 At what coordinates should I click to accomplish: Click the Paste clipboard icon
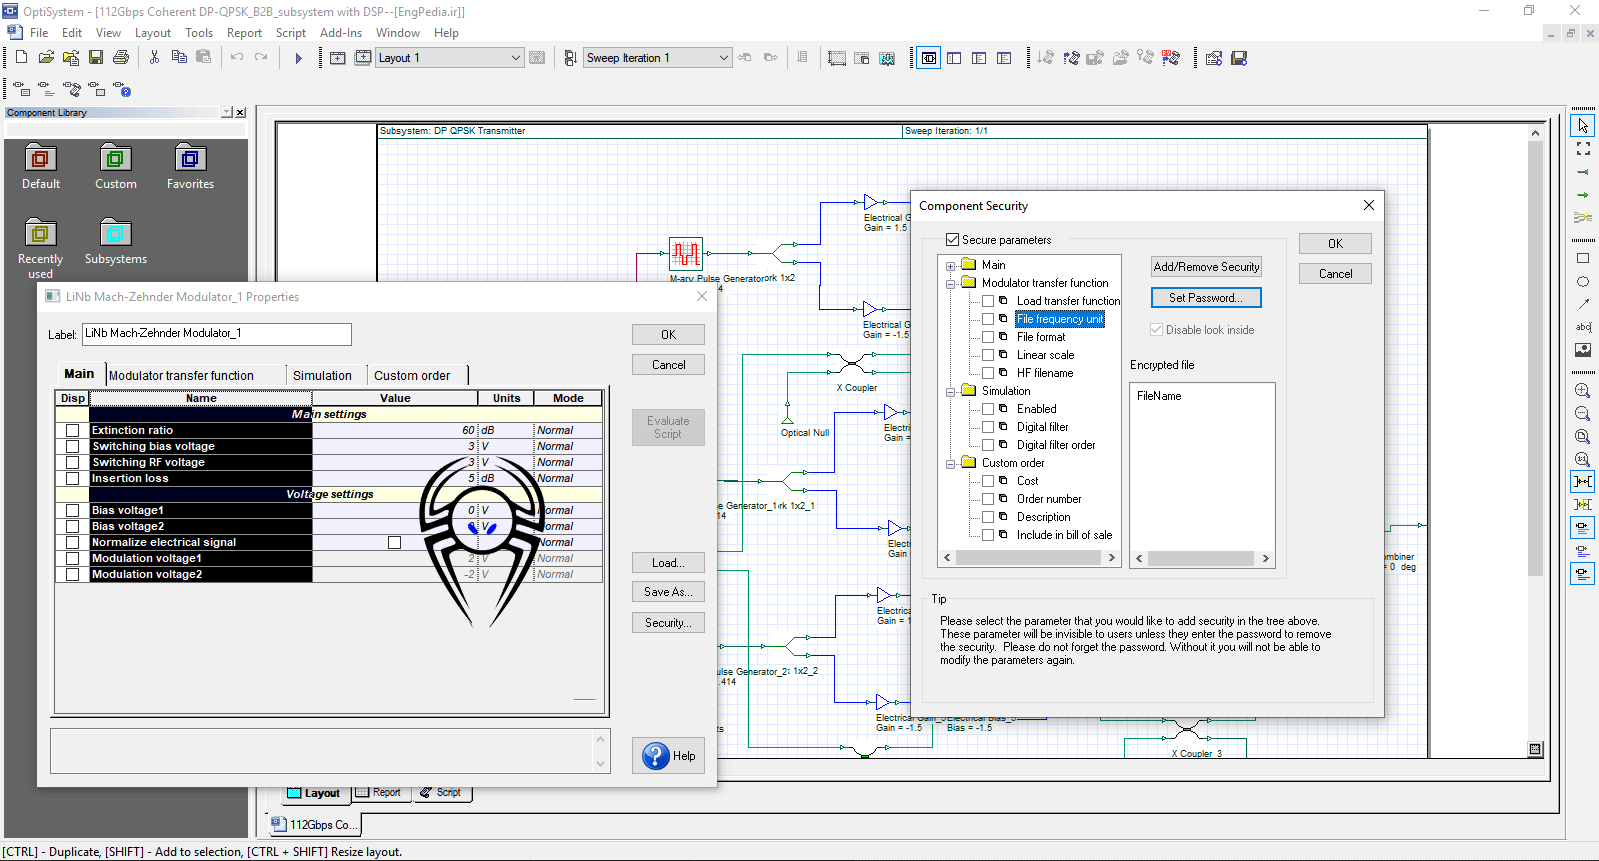[203, 58]
